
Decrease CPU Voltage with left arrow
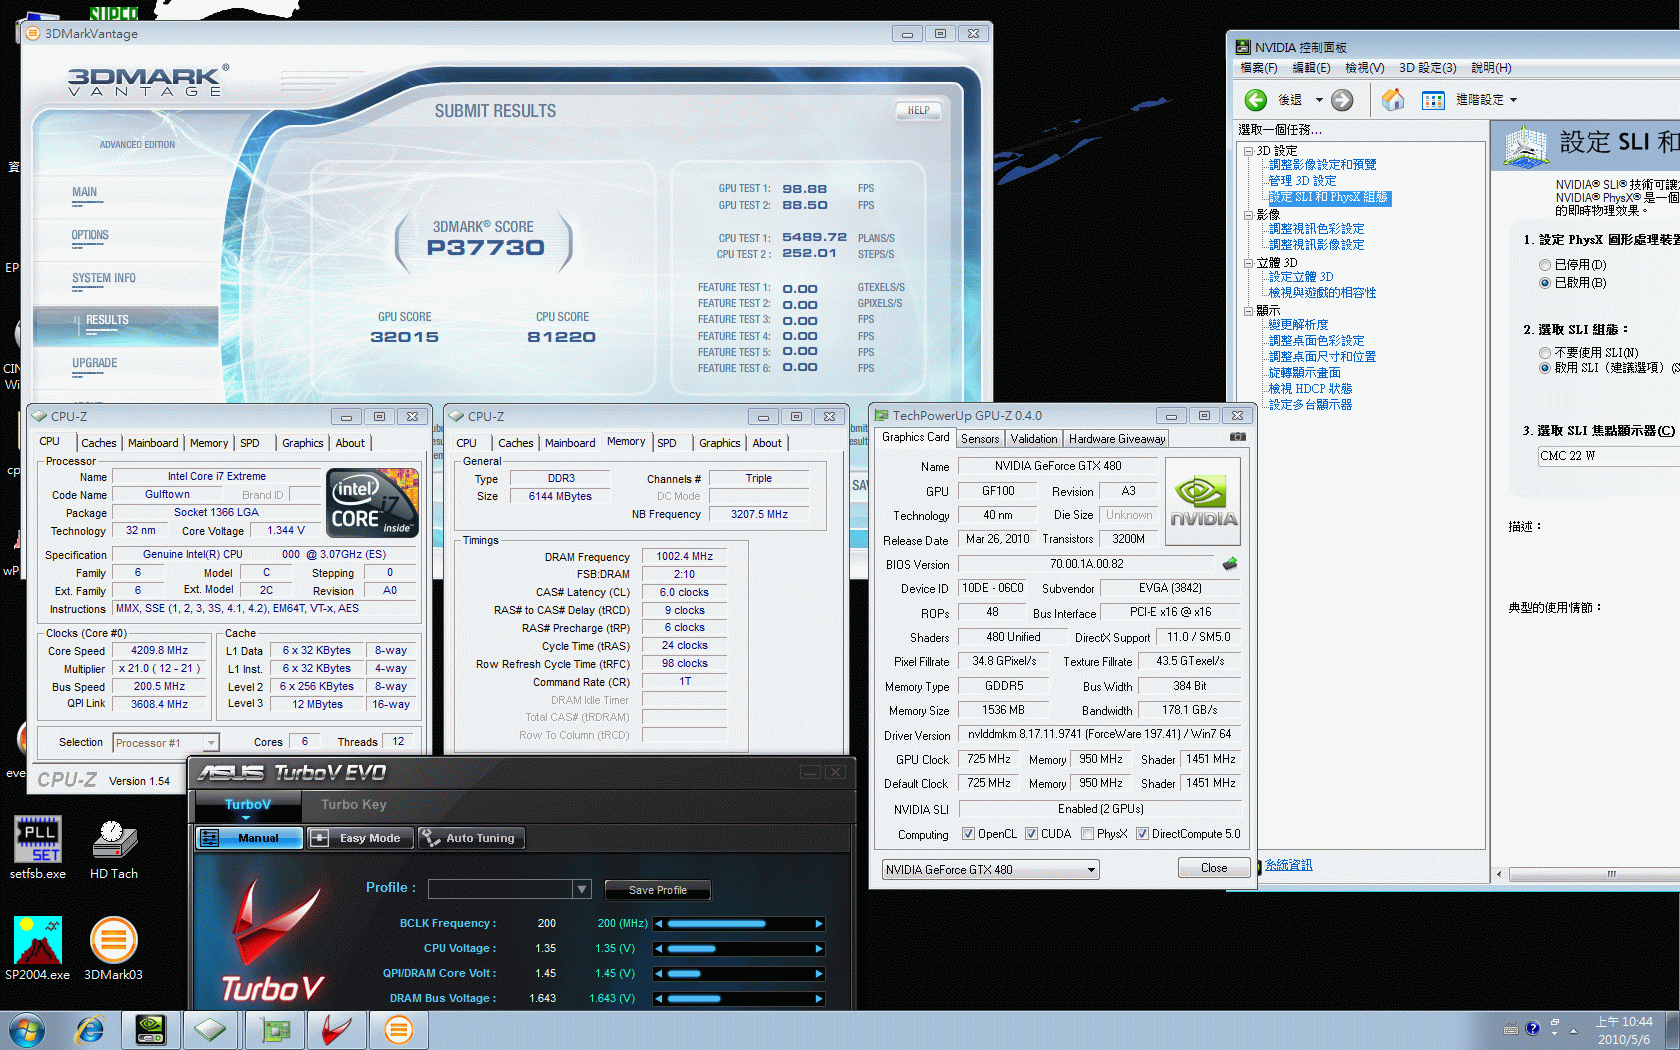(659, 949)
